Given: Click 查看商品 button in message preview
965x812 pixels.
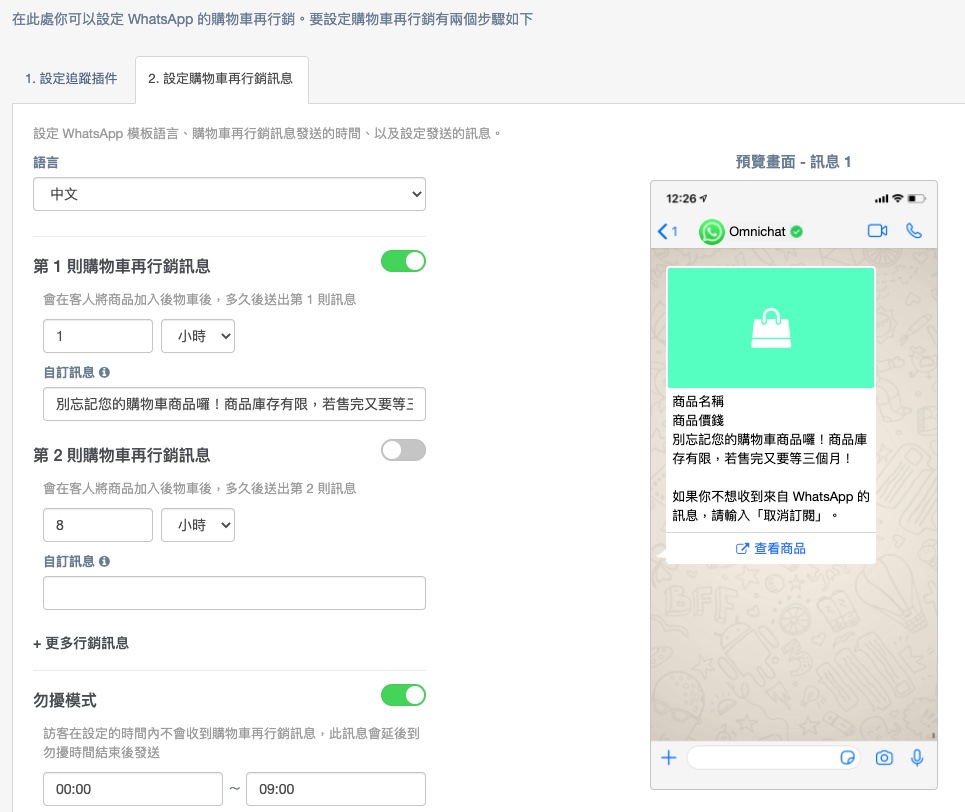Looking at the screenshot, I should [771, 549].
